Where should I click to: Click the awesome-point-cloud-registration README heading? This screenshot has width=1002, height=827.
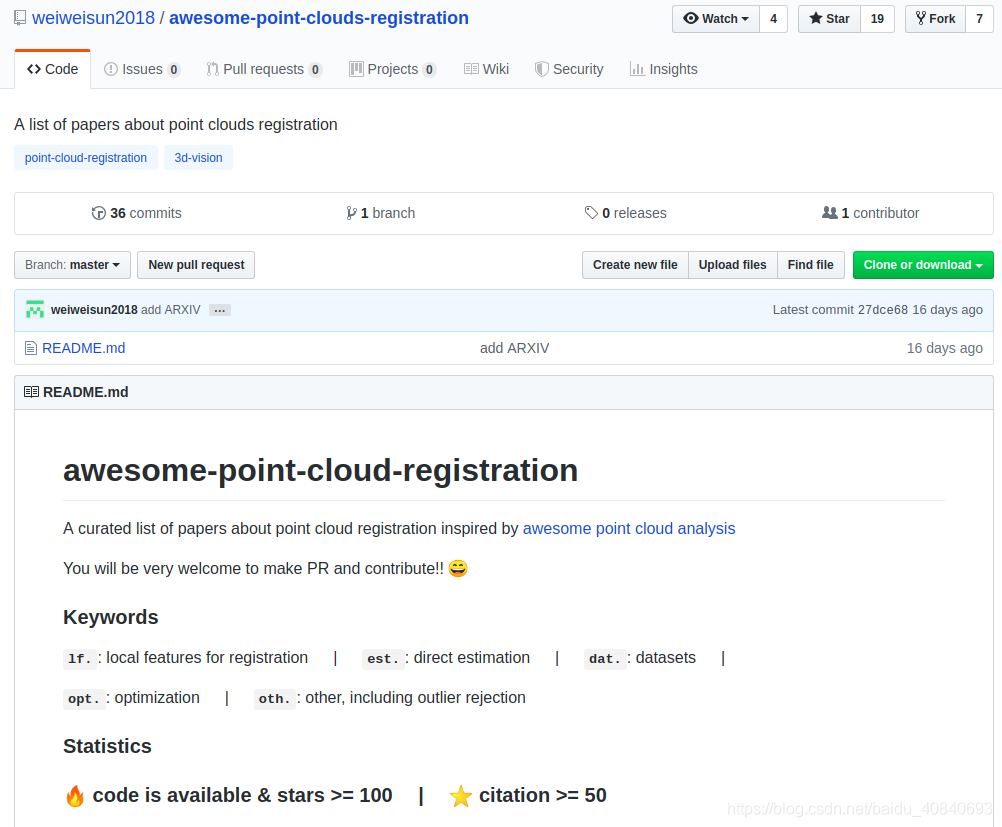point(320,470)
